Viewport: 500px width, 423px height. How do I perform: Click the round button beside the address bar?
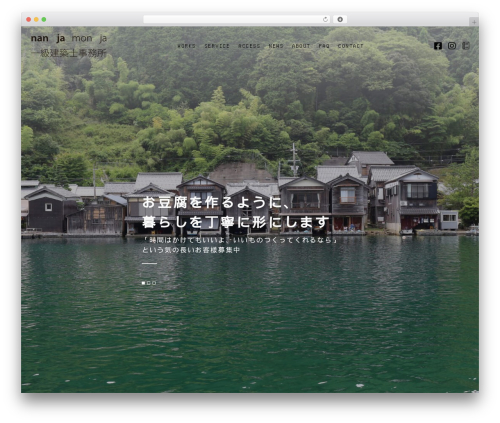click(x=340, y=19)
